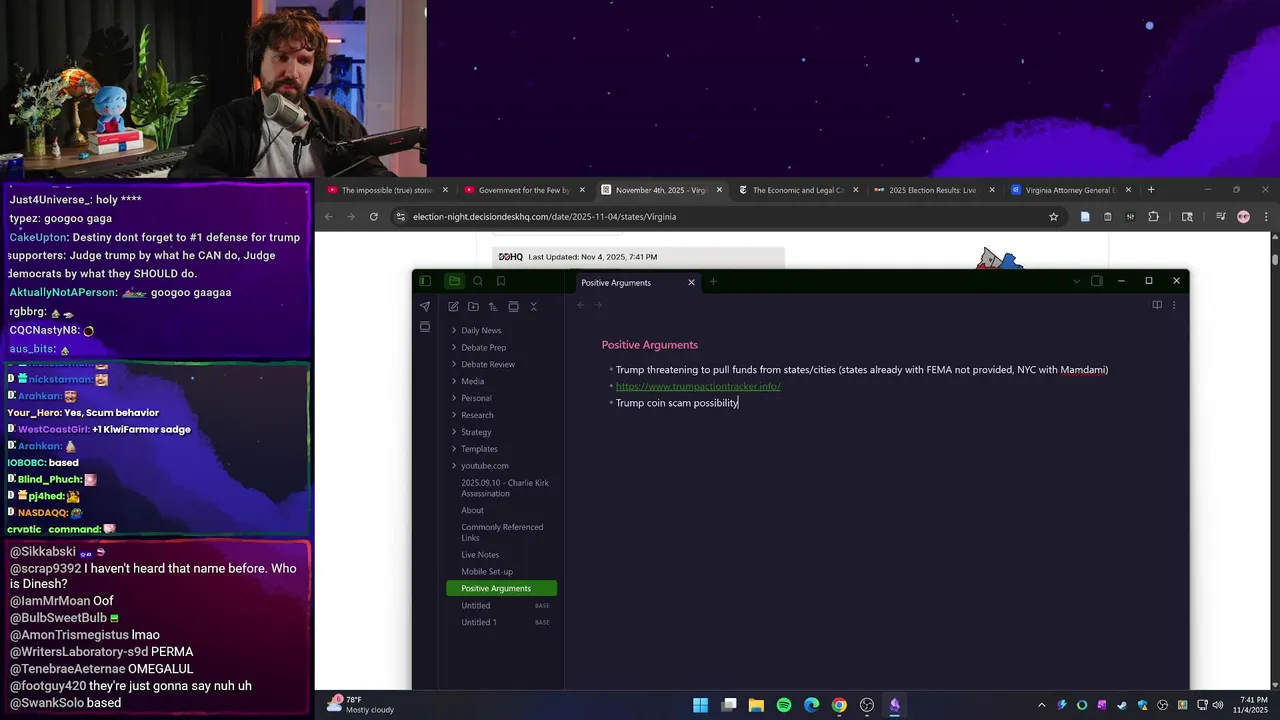
Task: Open Obsidian's tab list dropdown arrow
Action: (x=1076, y=282)
